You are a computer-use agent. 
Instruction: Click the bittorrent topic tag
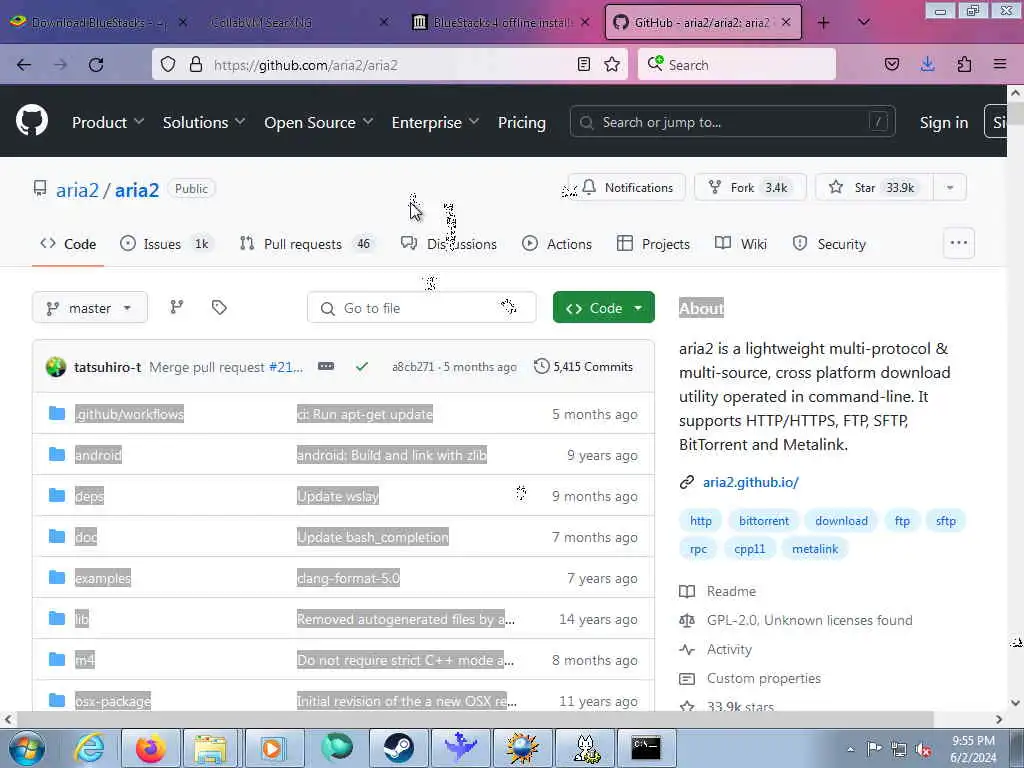pyautogui.click(x=763, y=520)
